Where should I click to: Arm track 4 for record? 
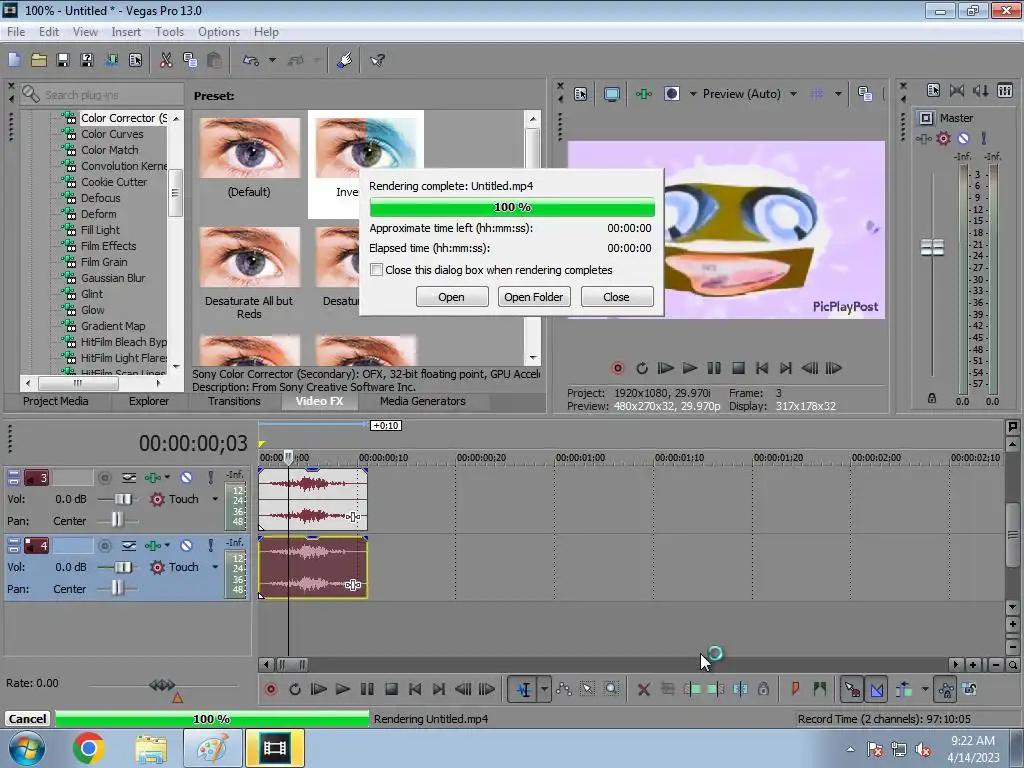coord(104,545)
